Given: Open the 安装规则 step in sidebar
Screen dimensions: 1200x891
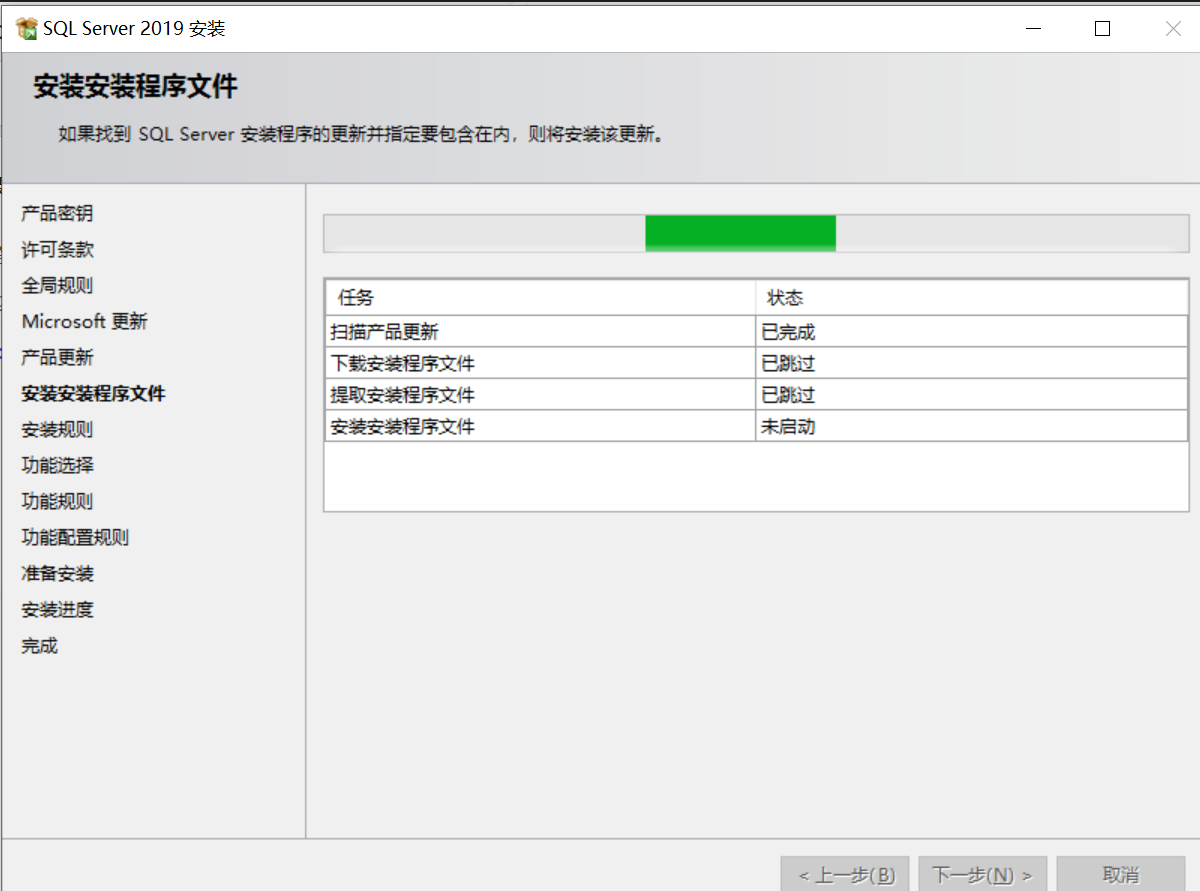Looking at the screenshot, I should pos(57,430).
